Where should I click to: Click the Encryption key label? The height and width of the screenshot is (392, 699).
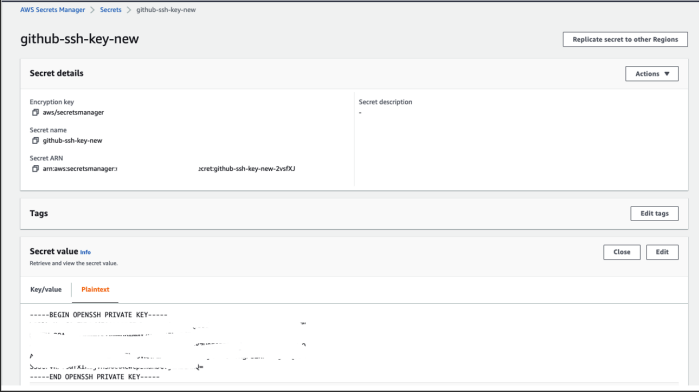pos(52,102)
